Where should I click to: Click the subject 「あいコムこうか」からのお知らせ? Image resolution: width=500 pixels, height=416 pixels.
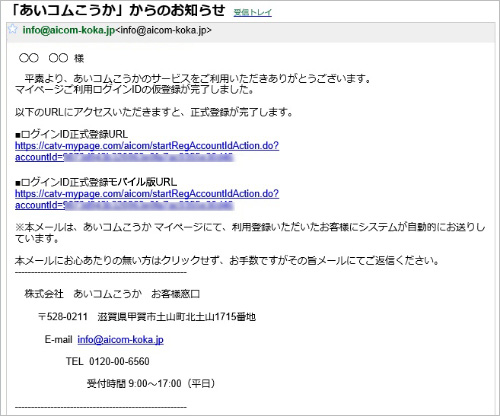[x=117, y=11]
